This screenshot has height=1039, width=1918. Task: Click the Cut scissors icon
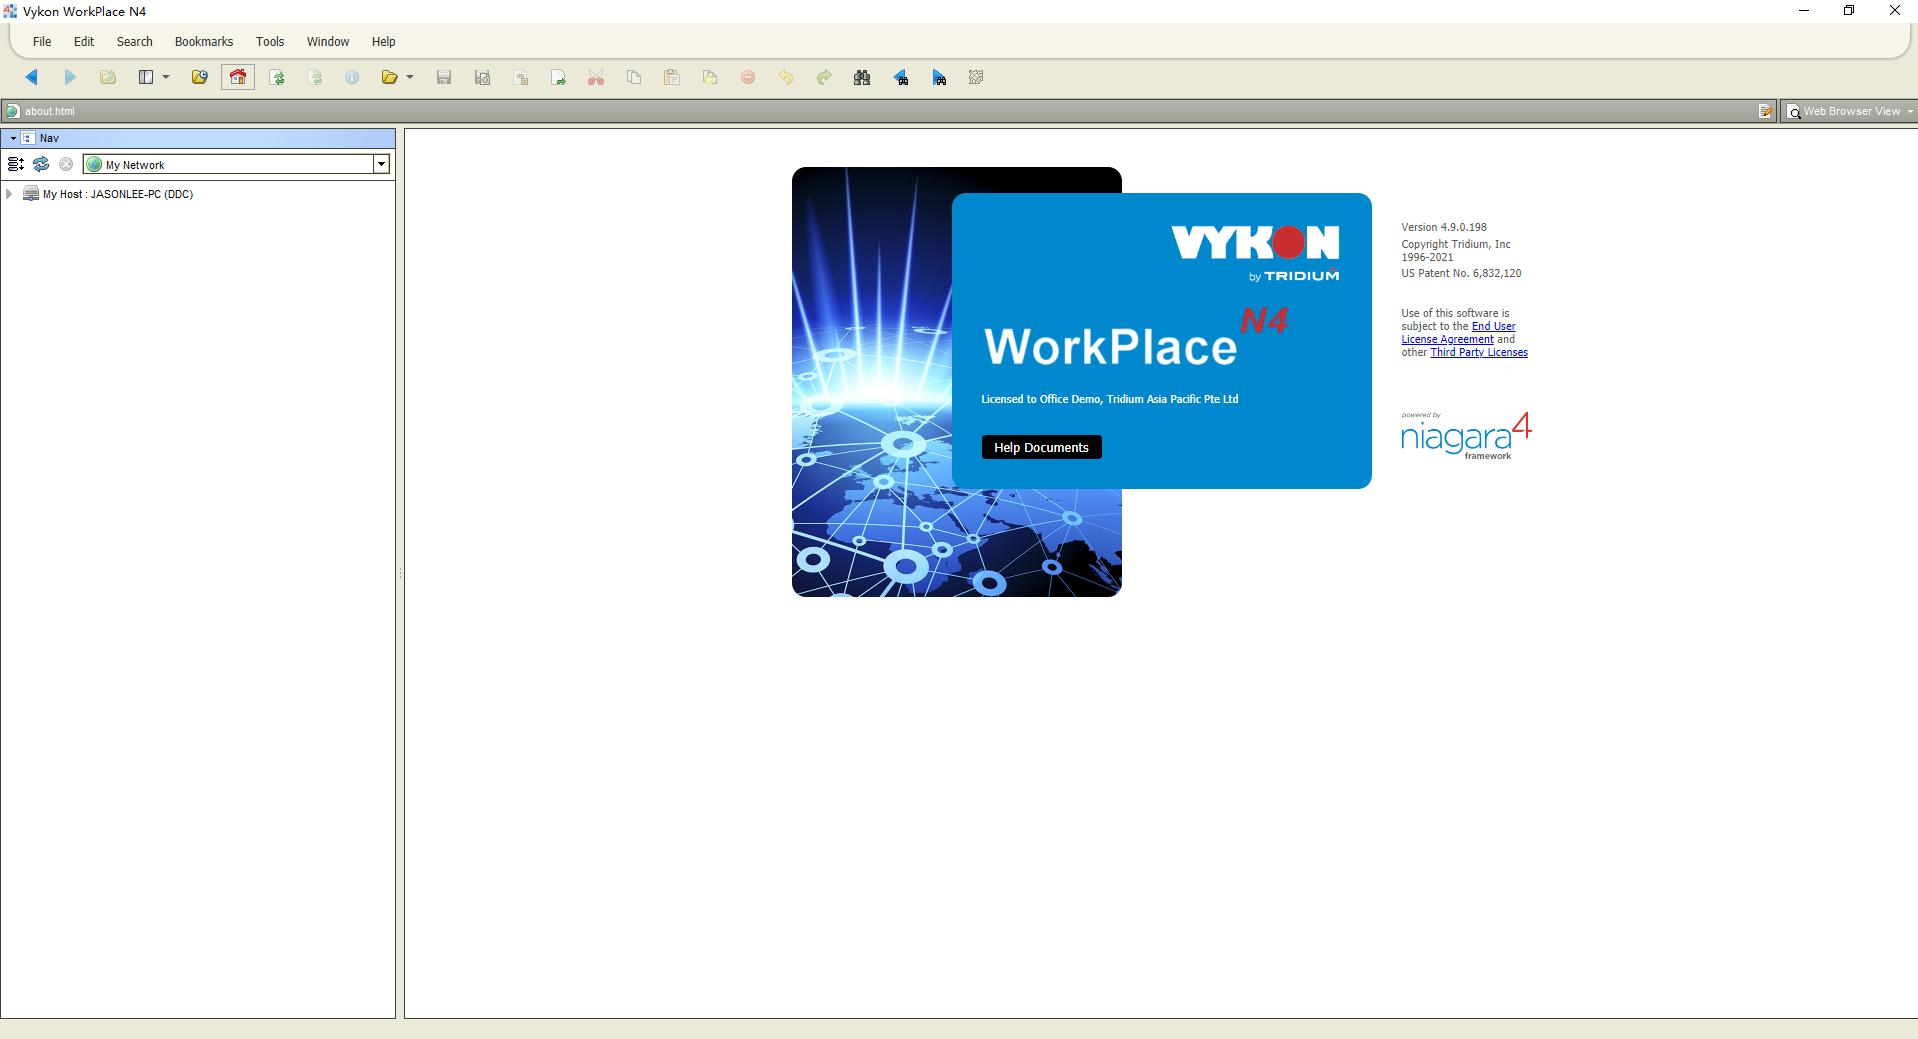(596, 77)
